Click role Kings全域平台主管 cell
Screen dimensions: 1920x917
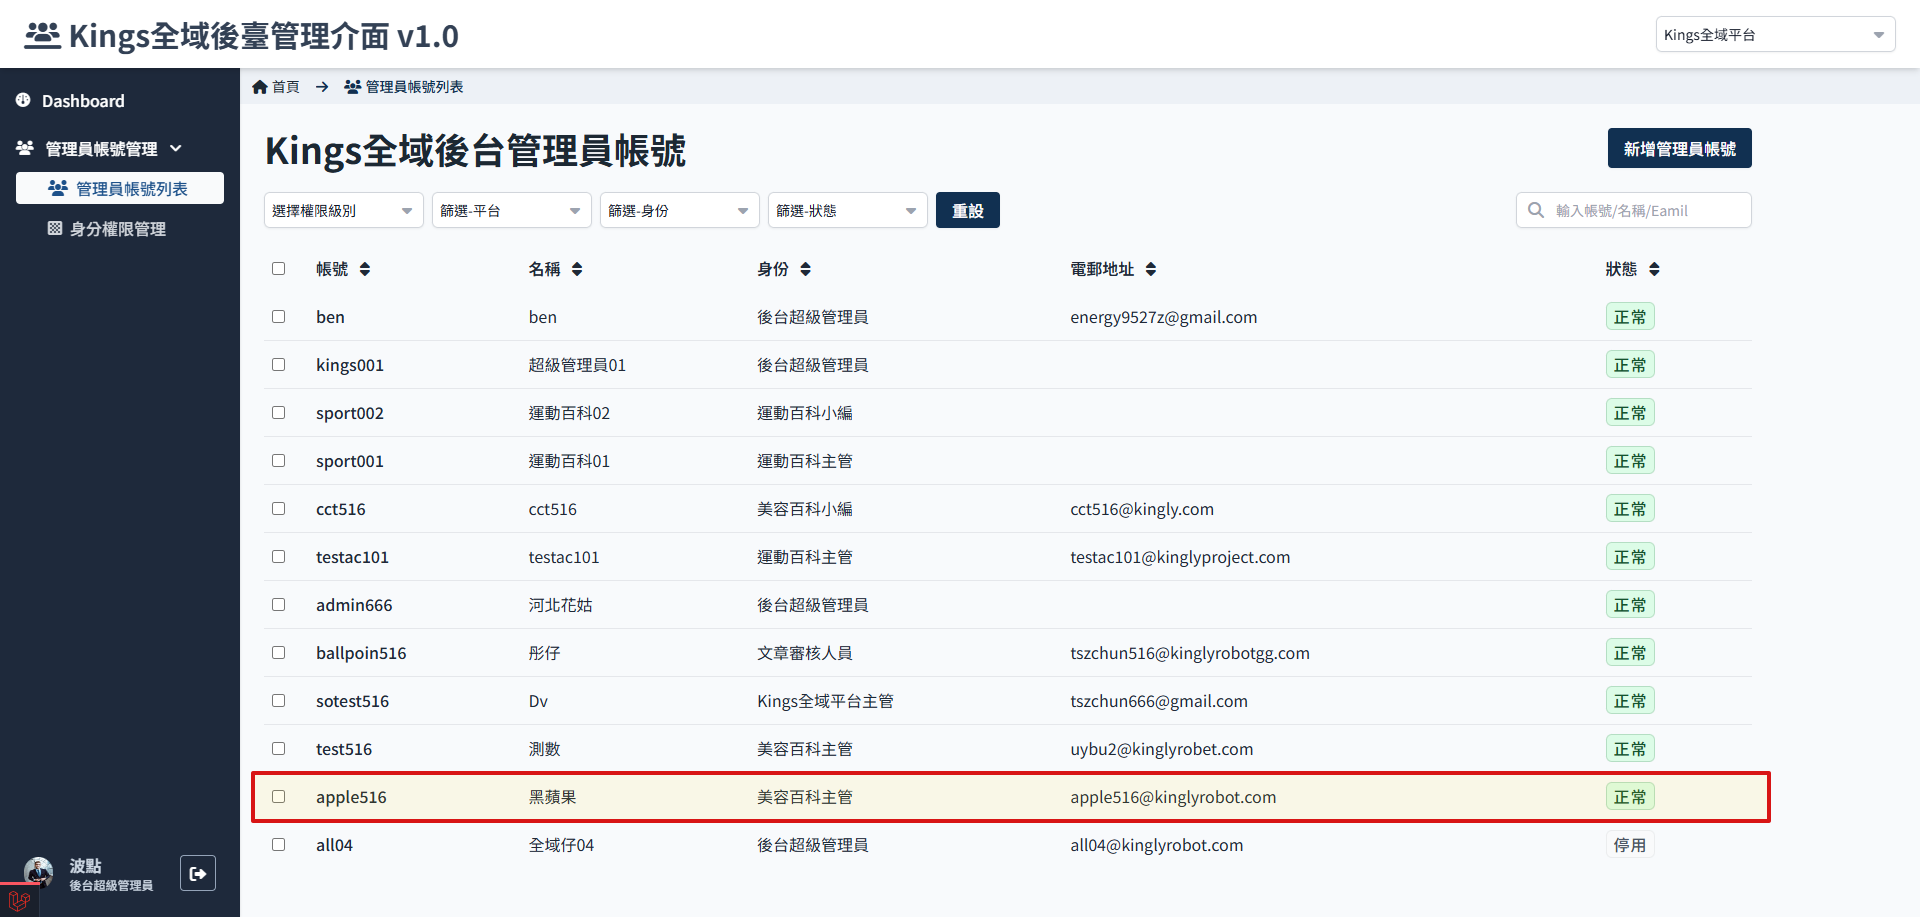coord(825,701)
